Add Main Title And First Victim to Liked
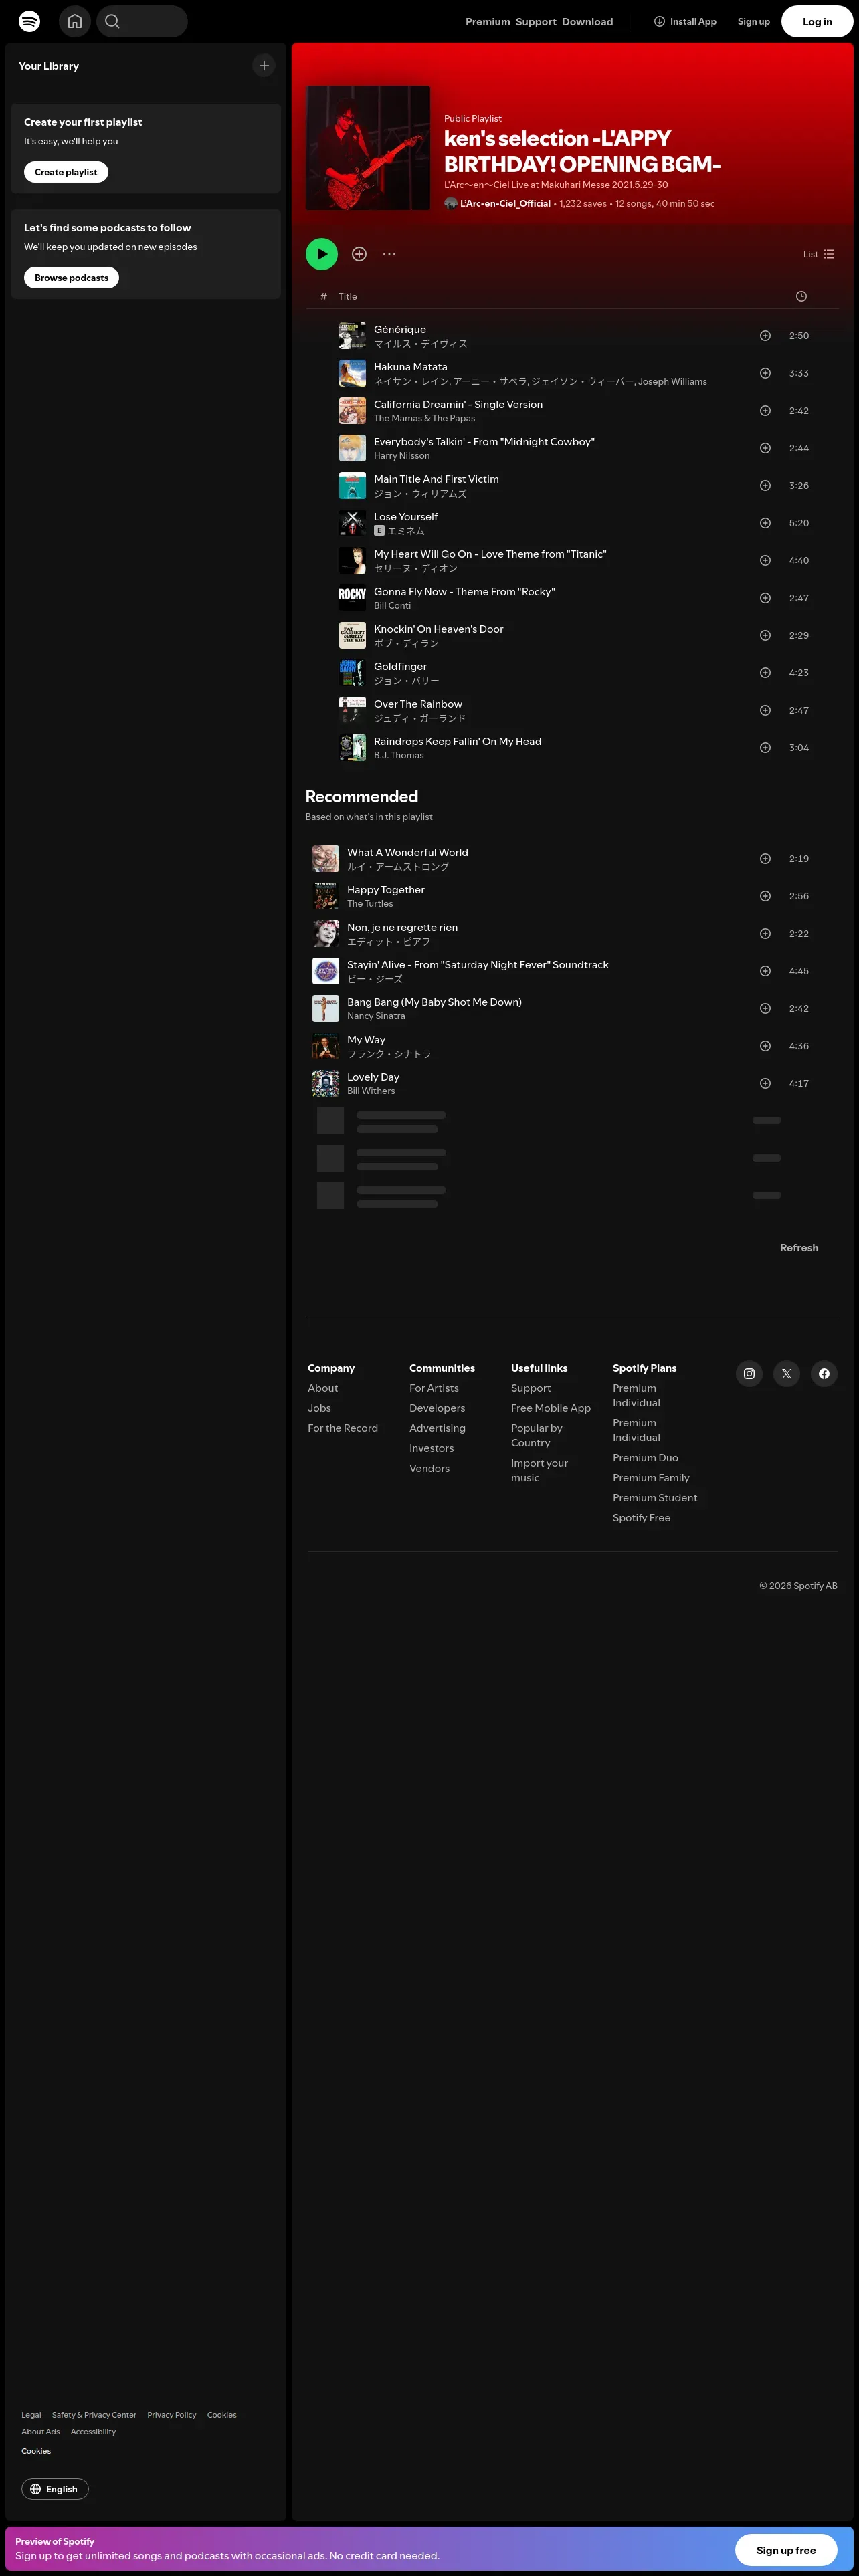Screen dimensions: 859x2576 [765, 486]
